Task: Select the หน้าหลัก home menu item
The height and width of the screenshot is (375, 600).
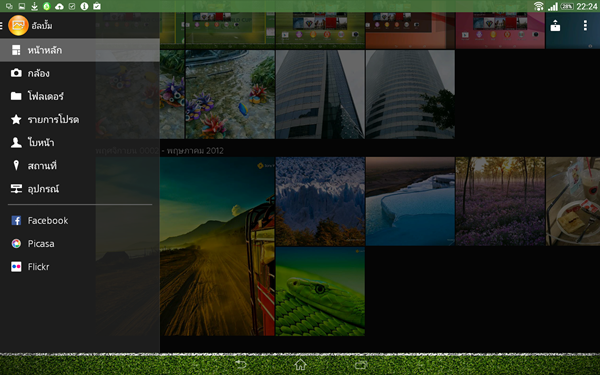Action: click(x=80, y=50)
